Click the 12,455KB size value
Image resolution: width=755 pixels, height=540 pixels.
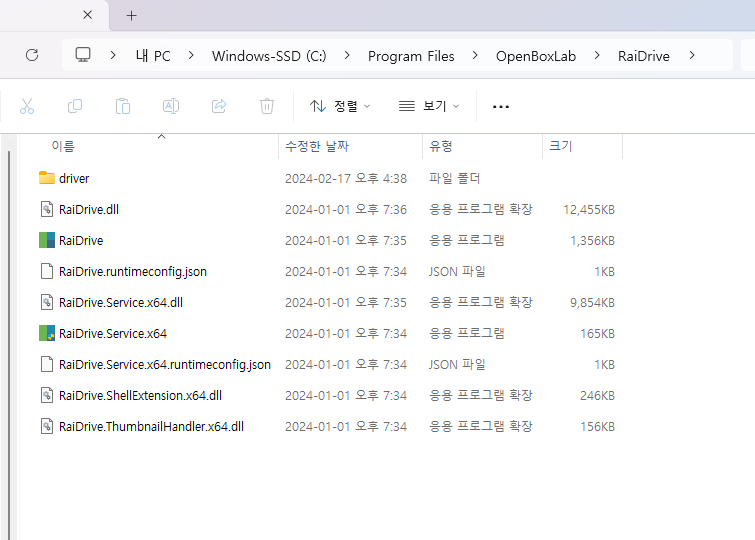point(589,210)
